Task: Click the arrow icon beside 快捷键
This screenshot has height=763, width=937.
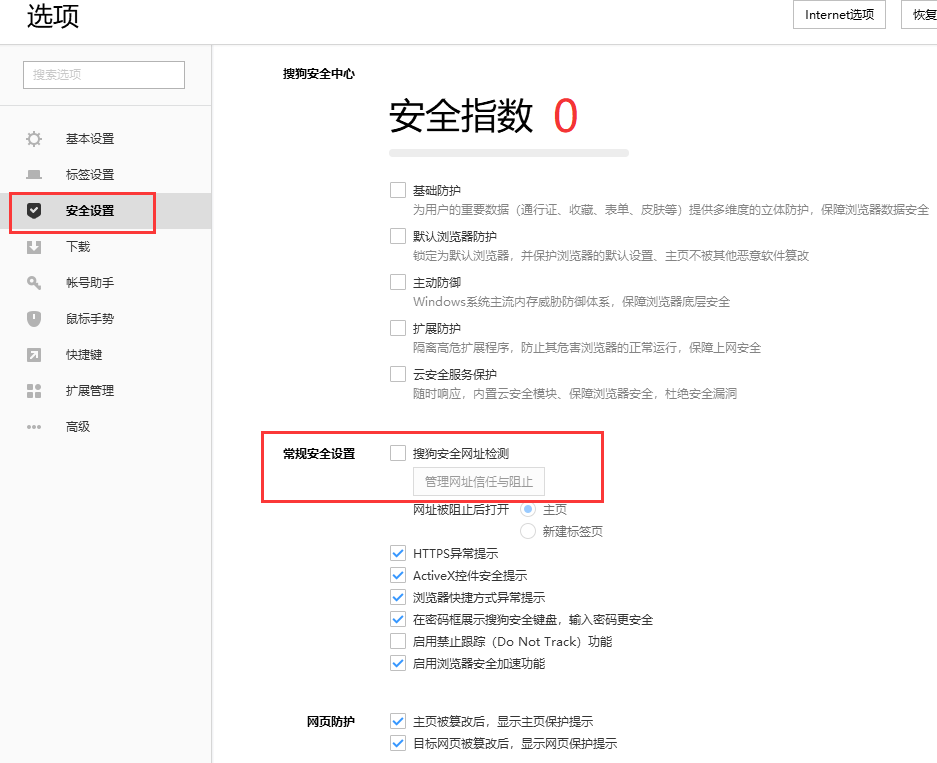Action: point(34,355)
